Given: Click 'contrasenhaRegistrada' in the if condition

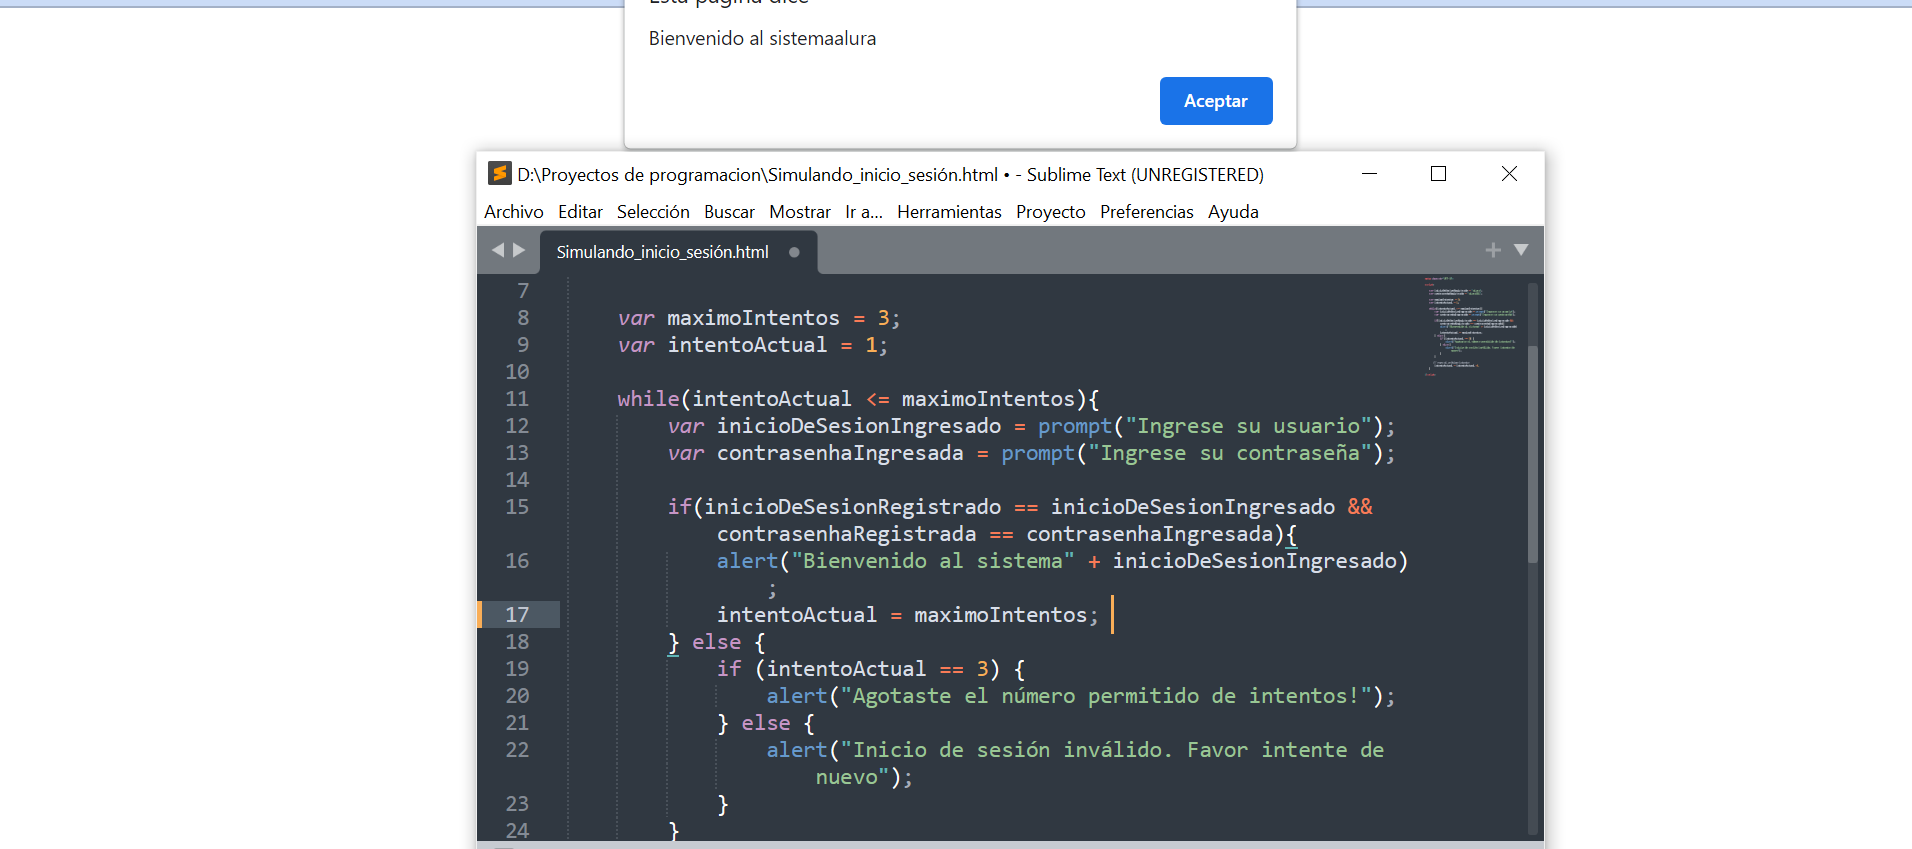Looking at the screenshot, I should click(x=846, y=534).
